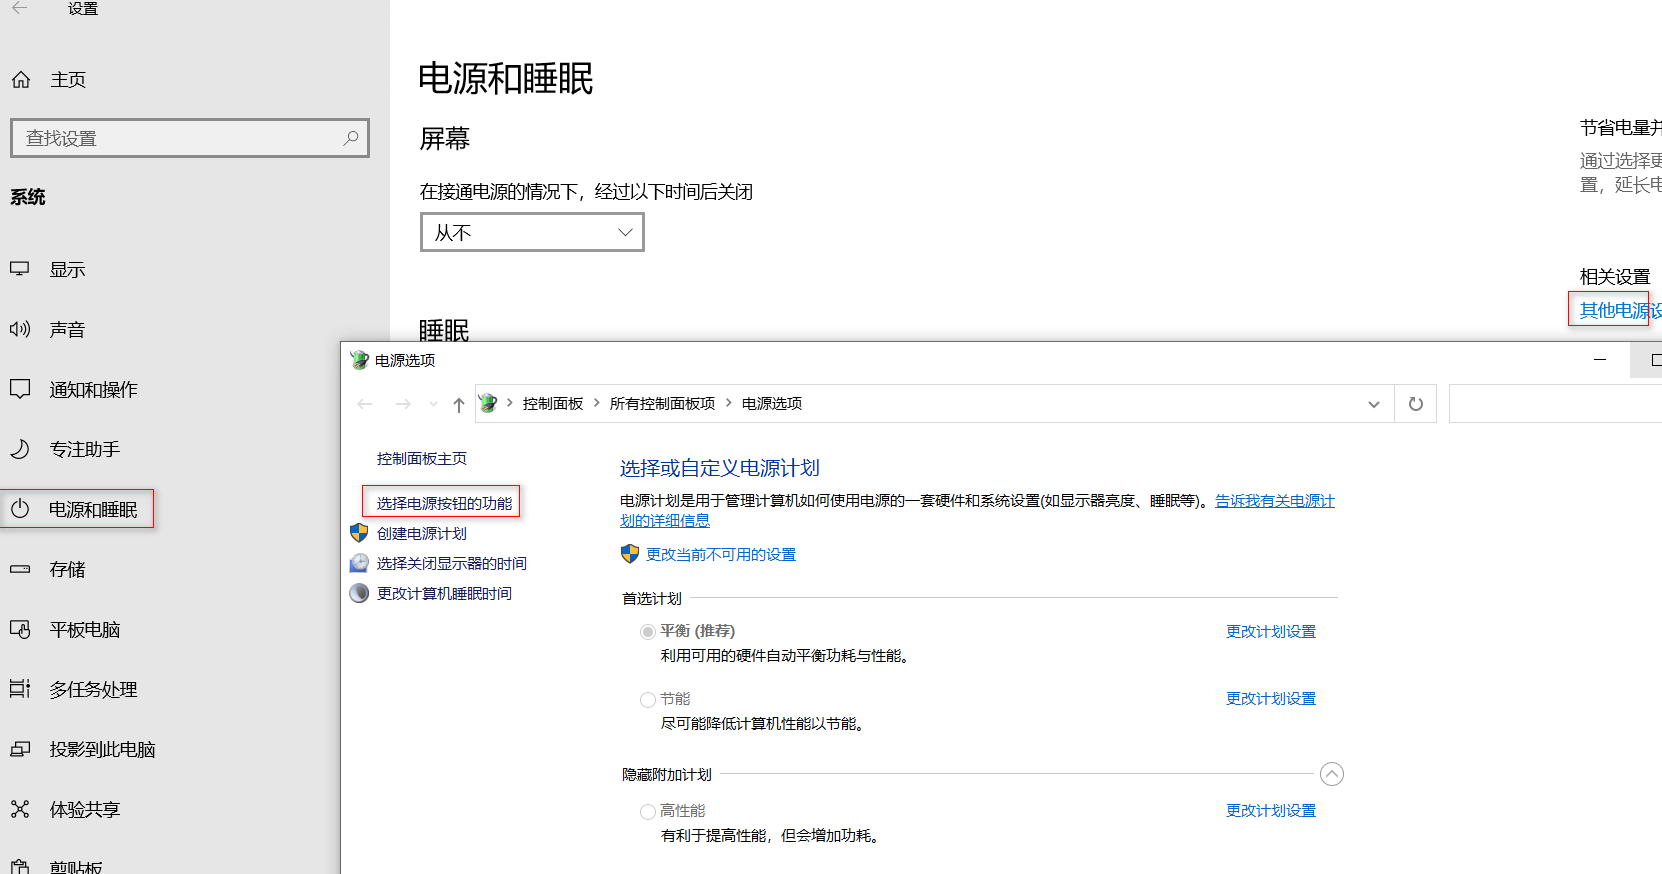Expand the chevron after 控制面板 breadcrumb
Image resolution: width=1662 pixels, height=874 pixels.
[x=597, y=403]
